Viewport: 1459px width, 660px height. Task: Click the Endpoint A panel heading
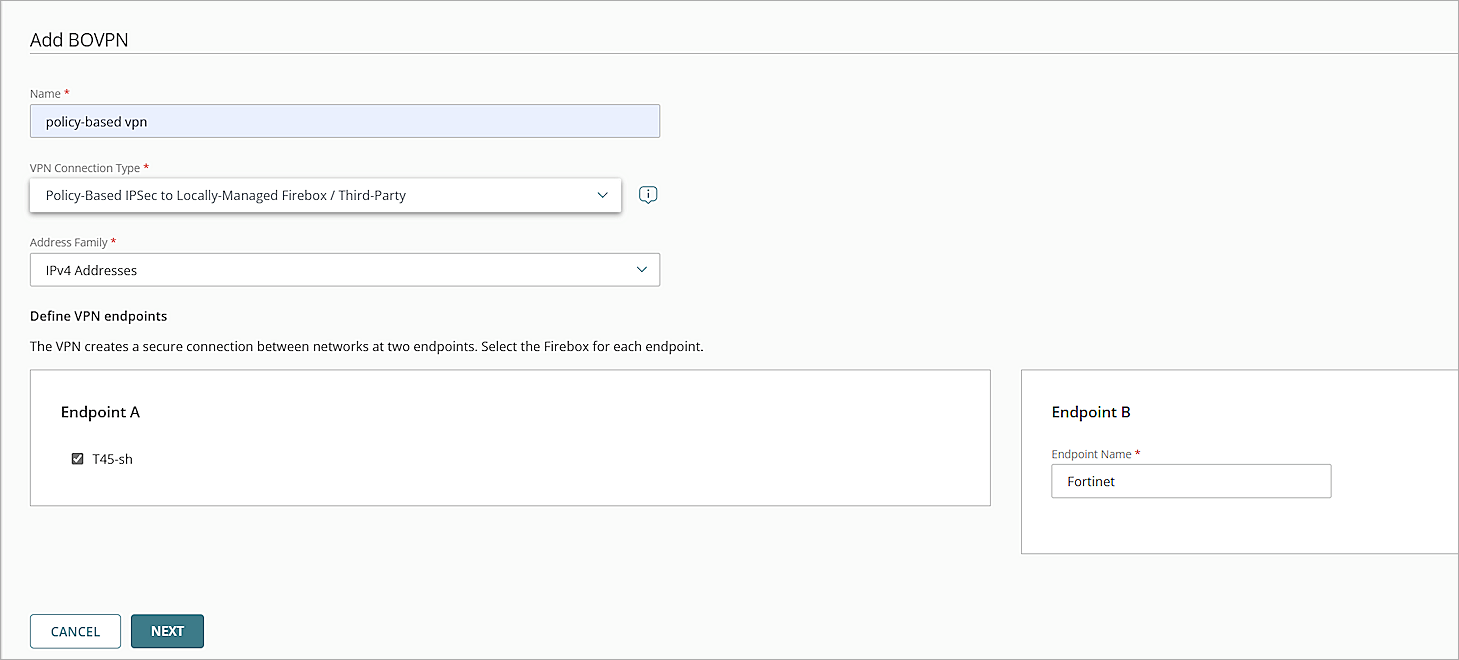pos(100,412)
